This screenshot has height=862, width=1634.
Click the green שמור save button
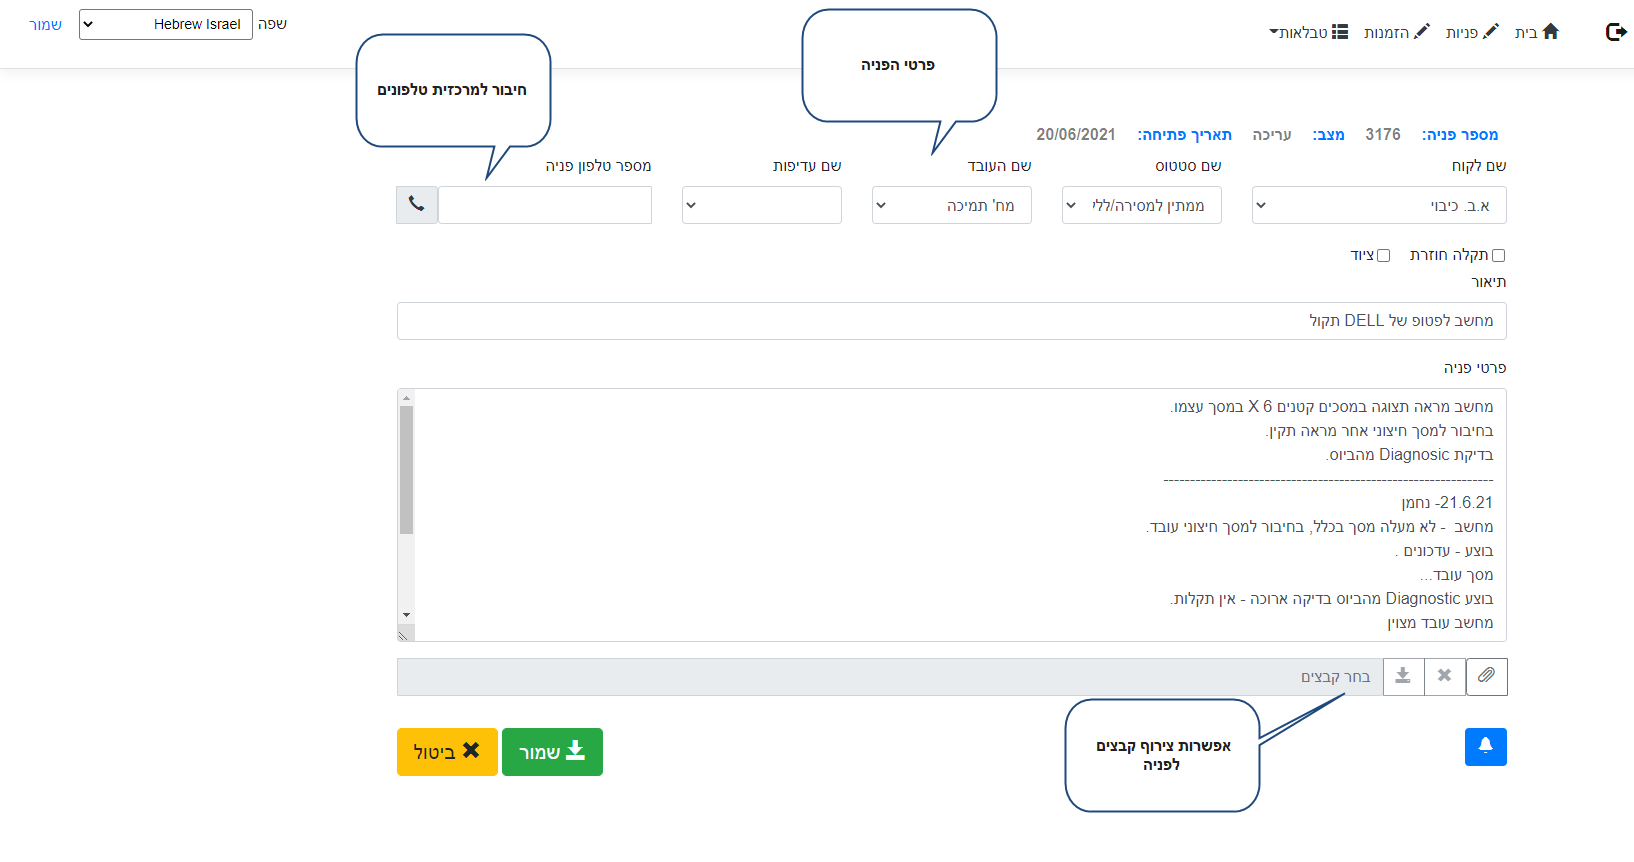pos(552,752)
